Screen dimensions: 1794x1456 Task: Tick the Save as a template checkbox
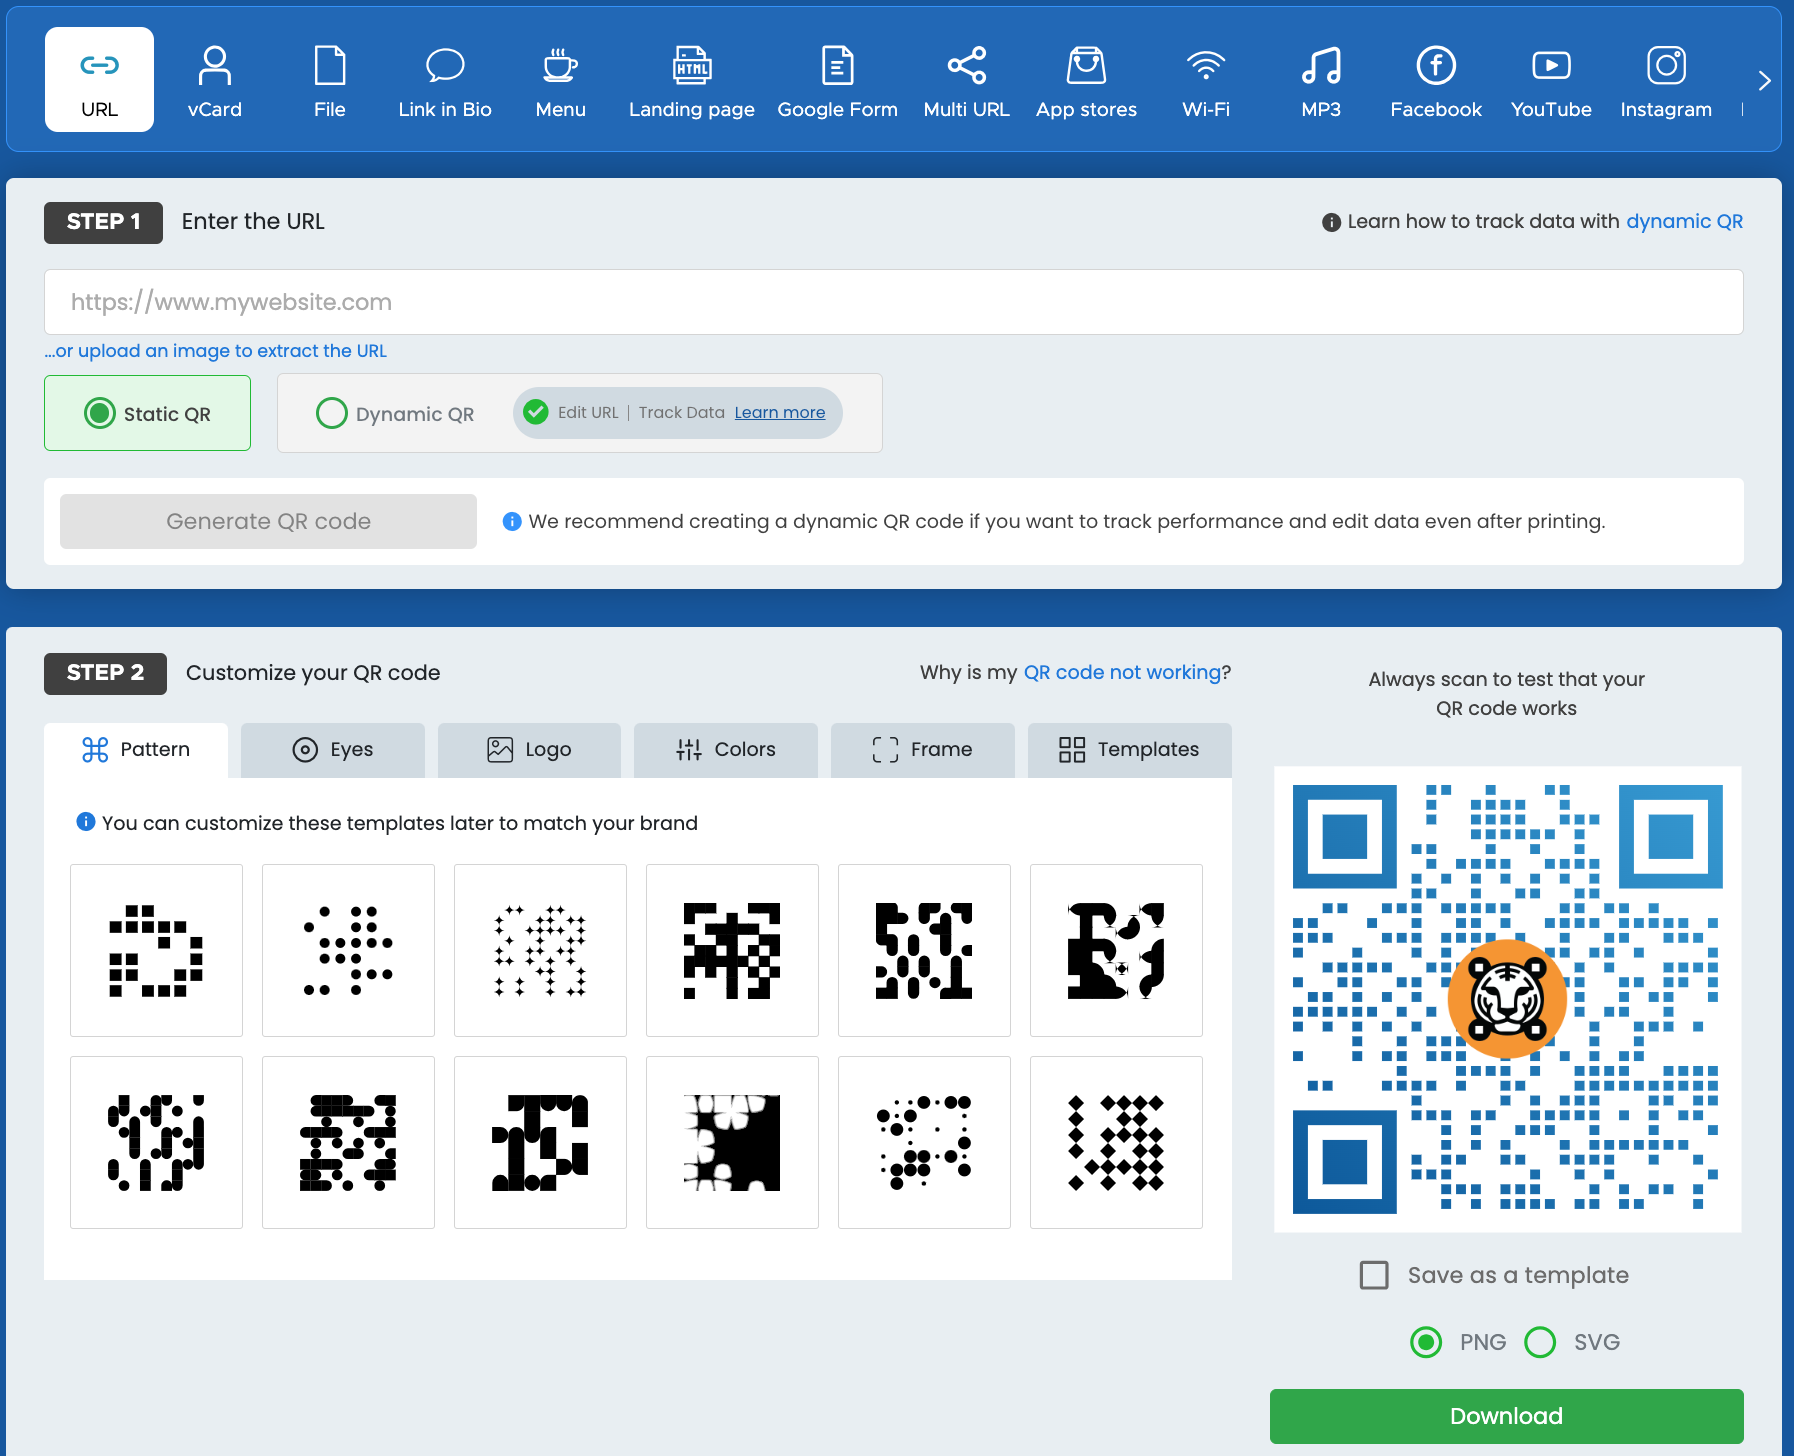point(1374,1275)
